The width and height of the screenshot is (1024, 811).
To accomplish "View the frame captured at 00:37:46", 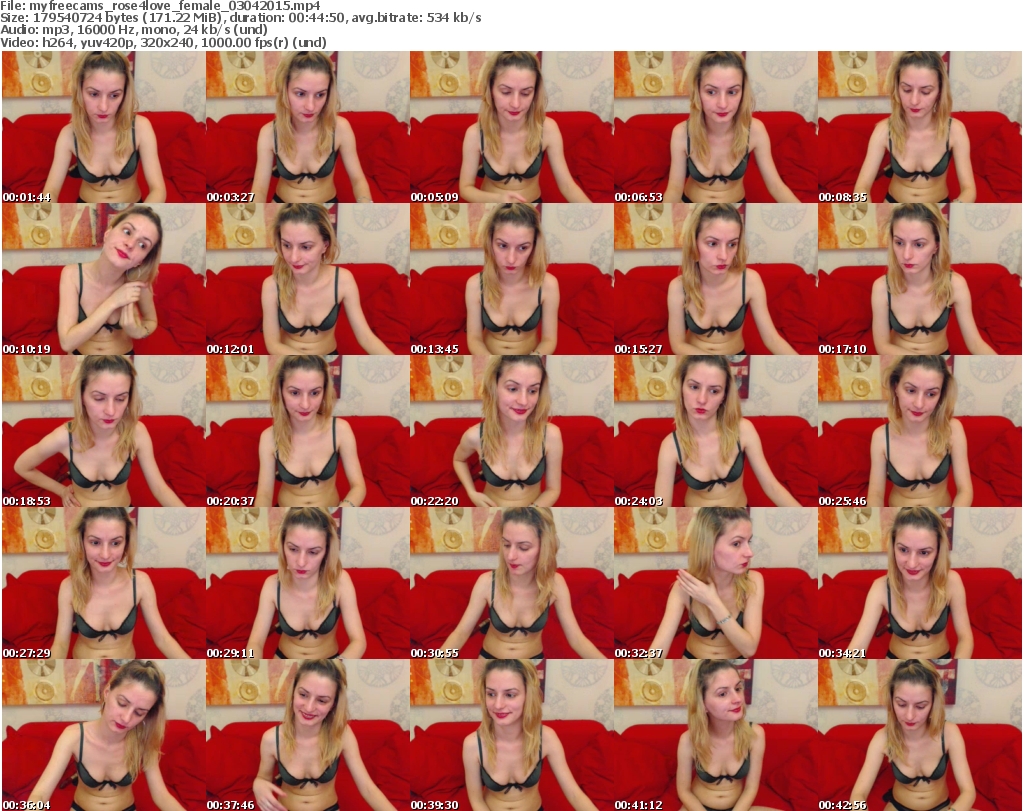I will coord(308,735).
